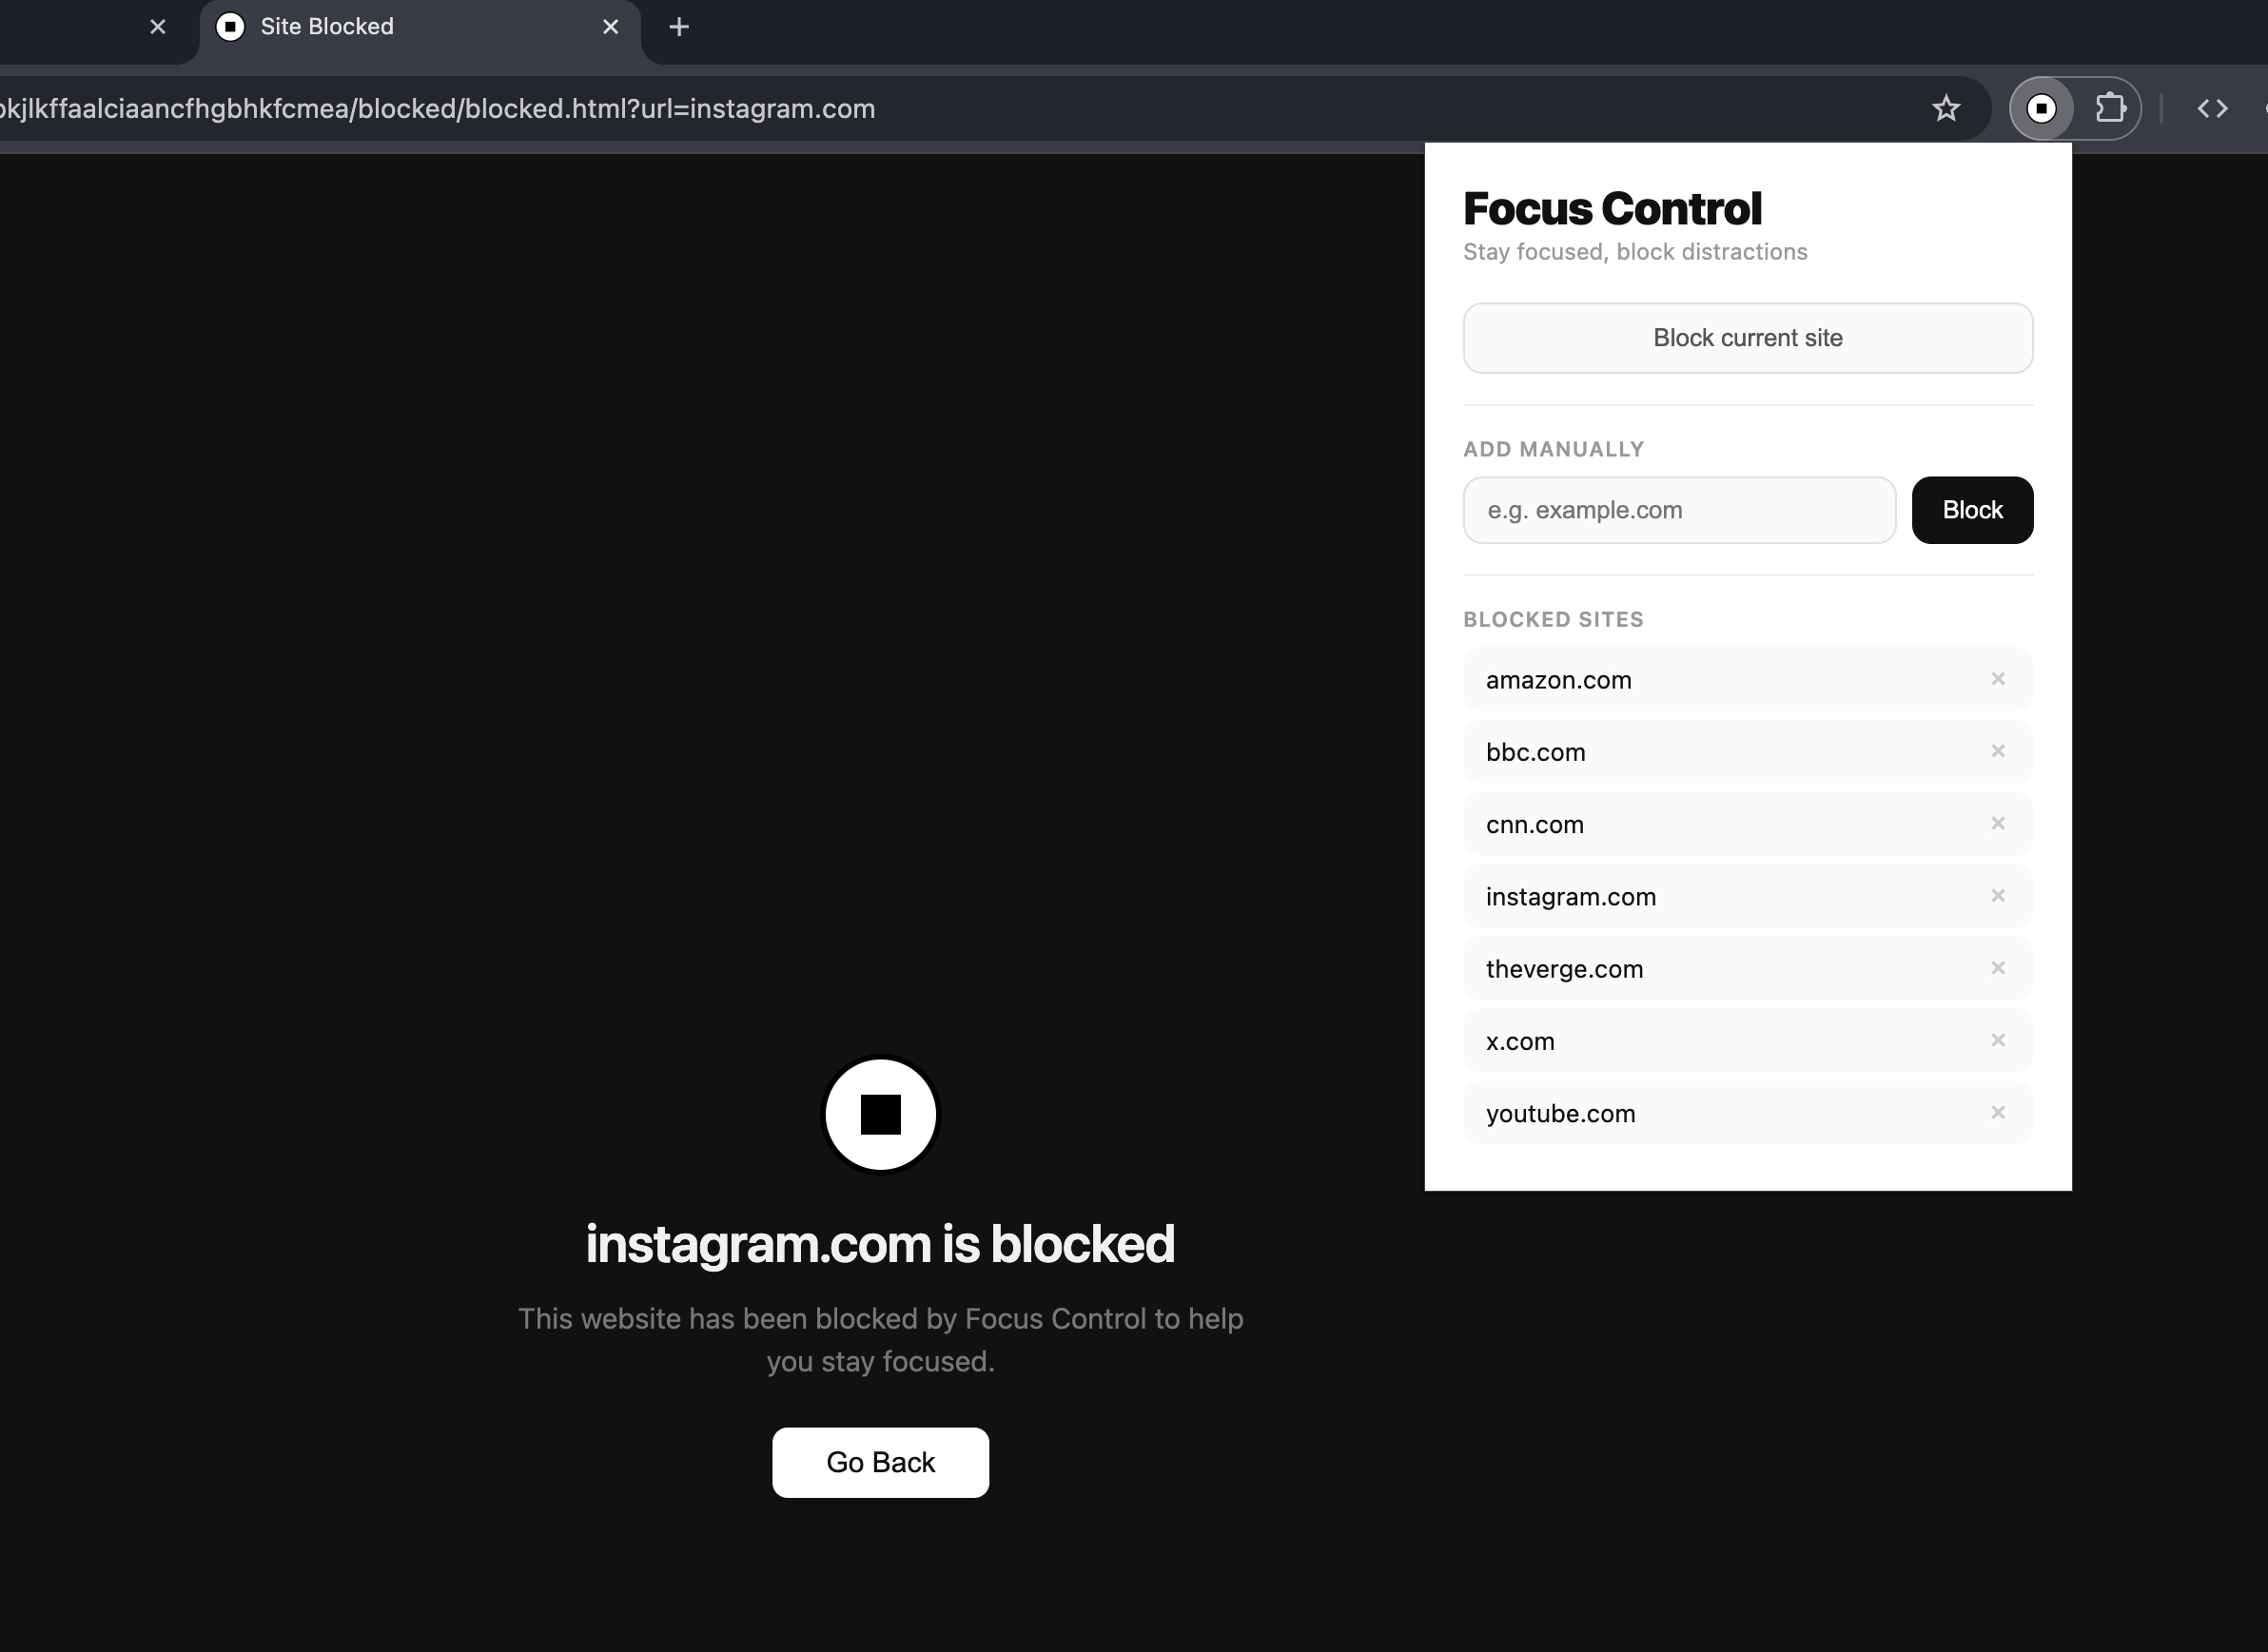Viewport: 2268px width, 1652px height.
Task: Click the Go Back button
Action: (x=880, y=1462)
